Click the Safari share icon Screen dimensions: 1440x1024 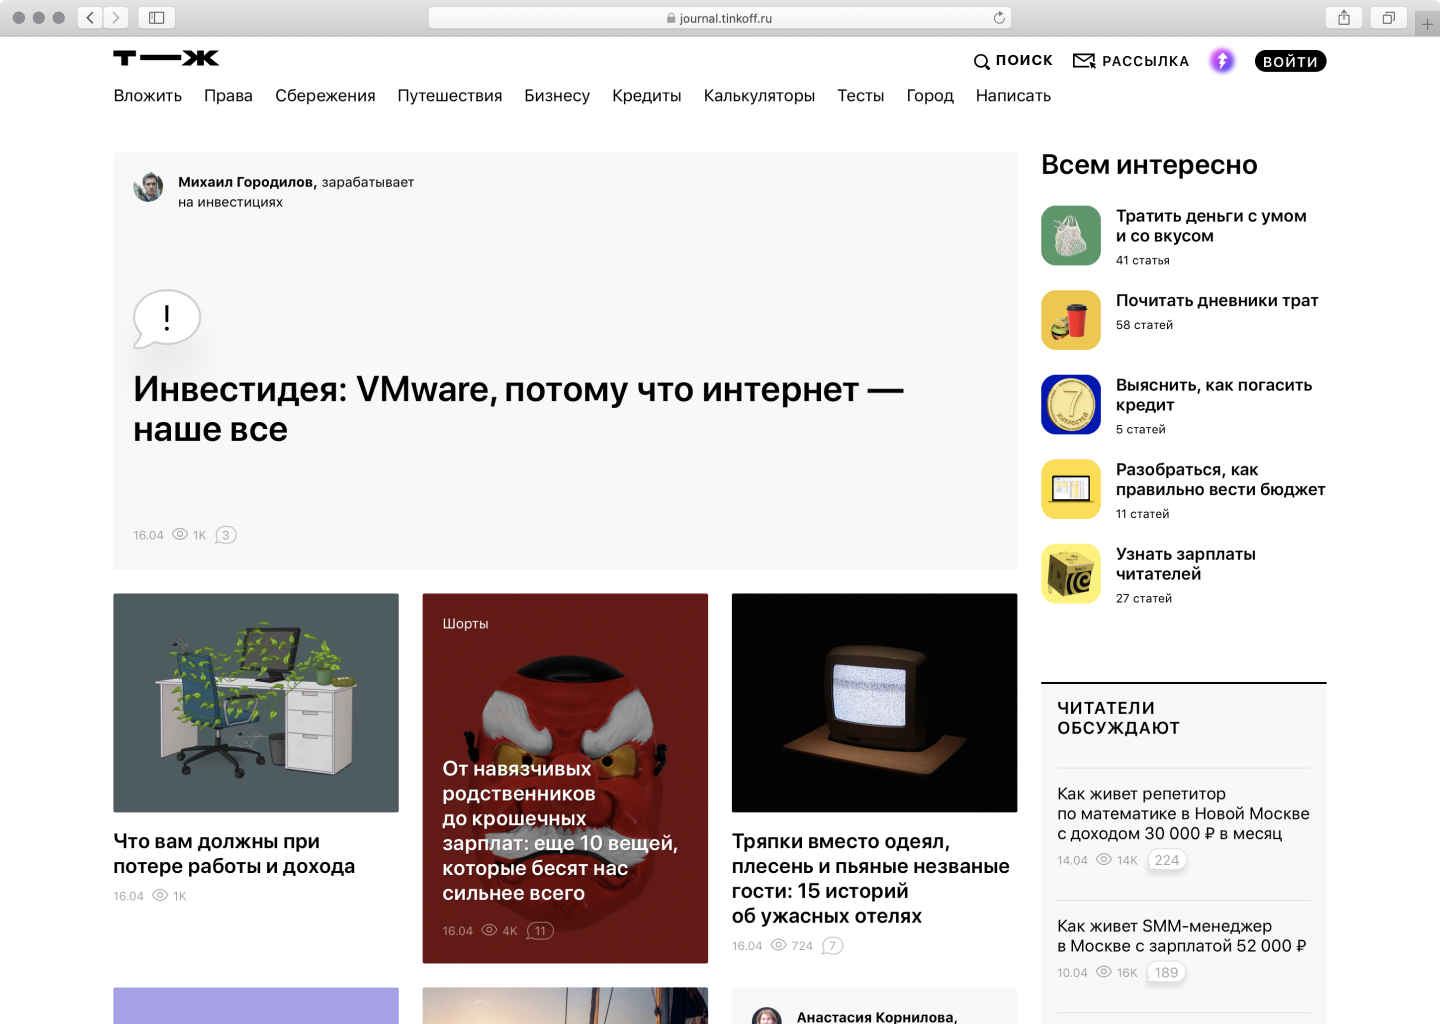click(x=1344, y=18)
